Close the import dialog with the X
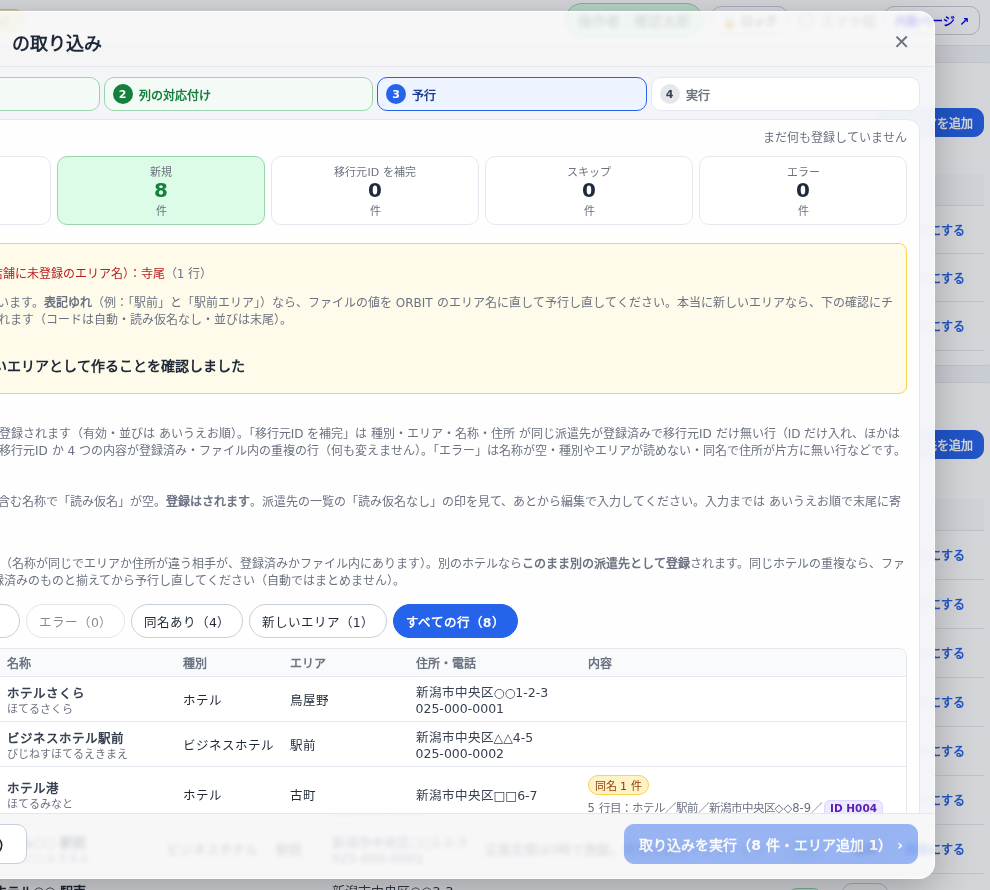The height and width of the screenshot is (890, 990). point(901,42)
